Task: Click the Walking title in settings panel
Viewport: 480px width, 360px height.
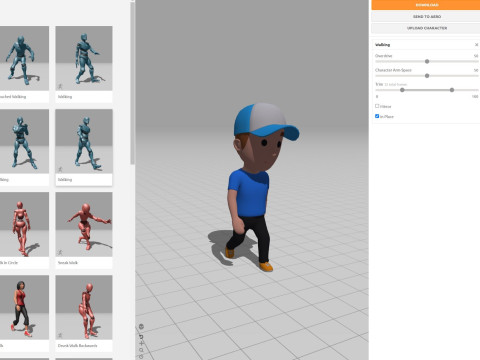Action: (382, 45)
